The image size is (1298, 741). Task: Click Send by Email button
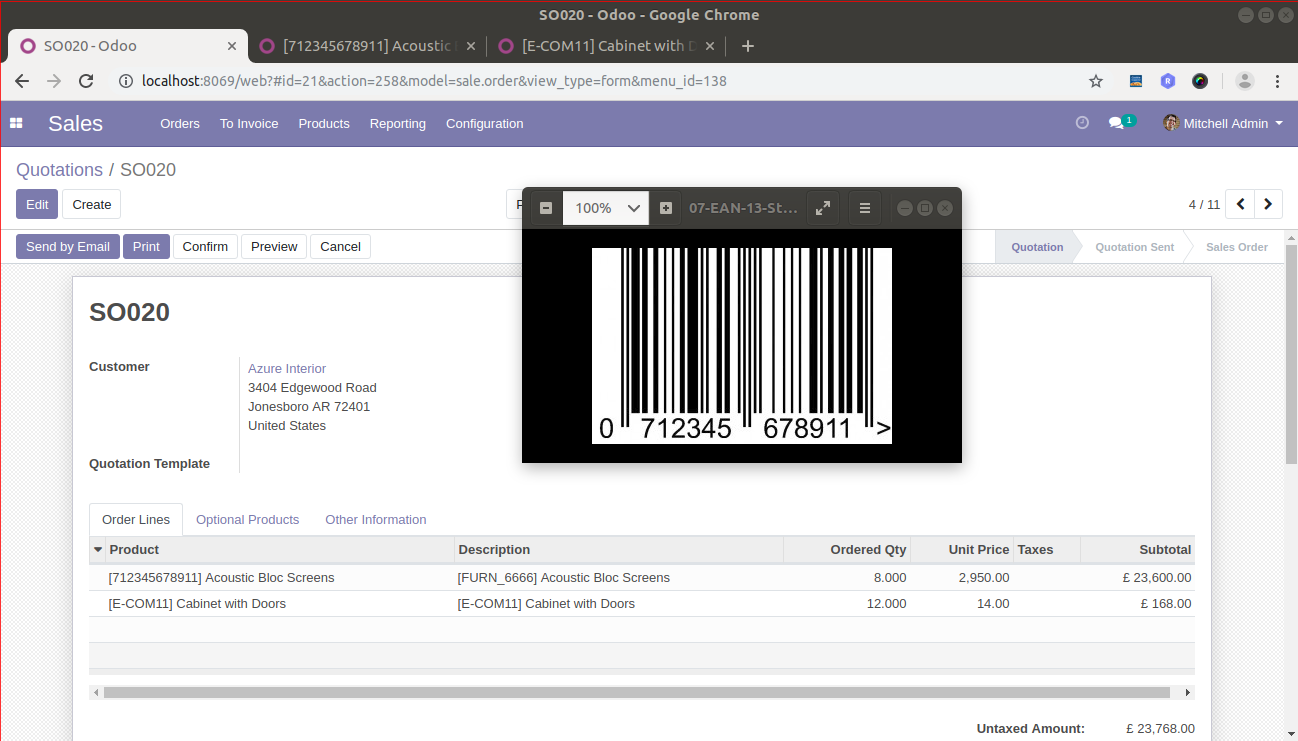tap(68, 246)
